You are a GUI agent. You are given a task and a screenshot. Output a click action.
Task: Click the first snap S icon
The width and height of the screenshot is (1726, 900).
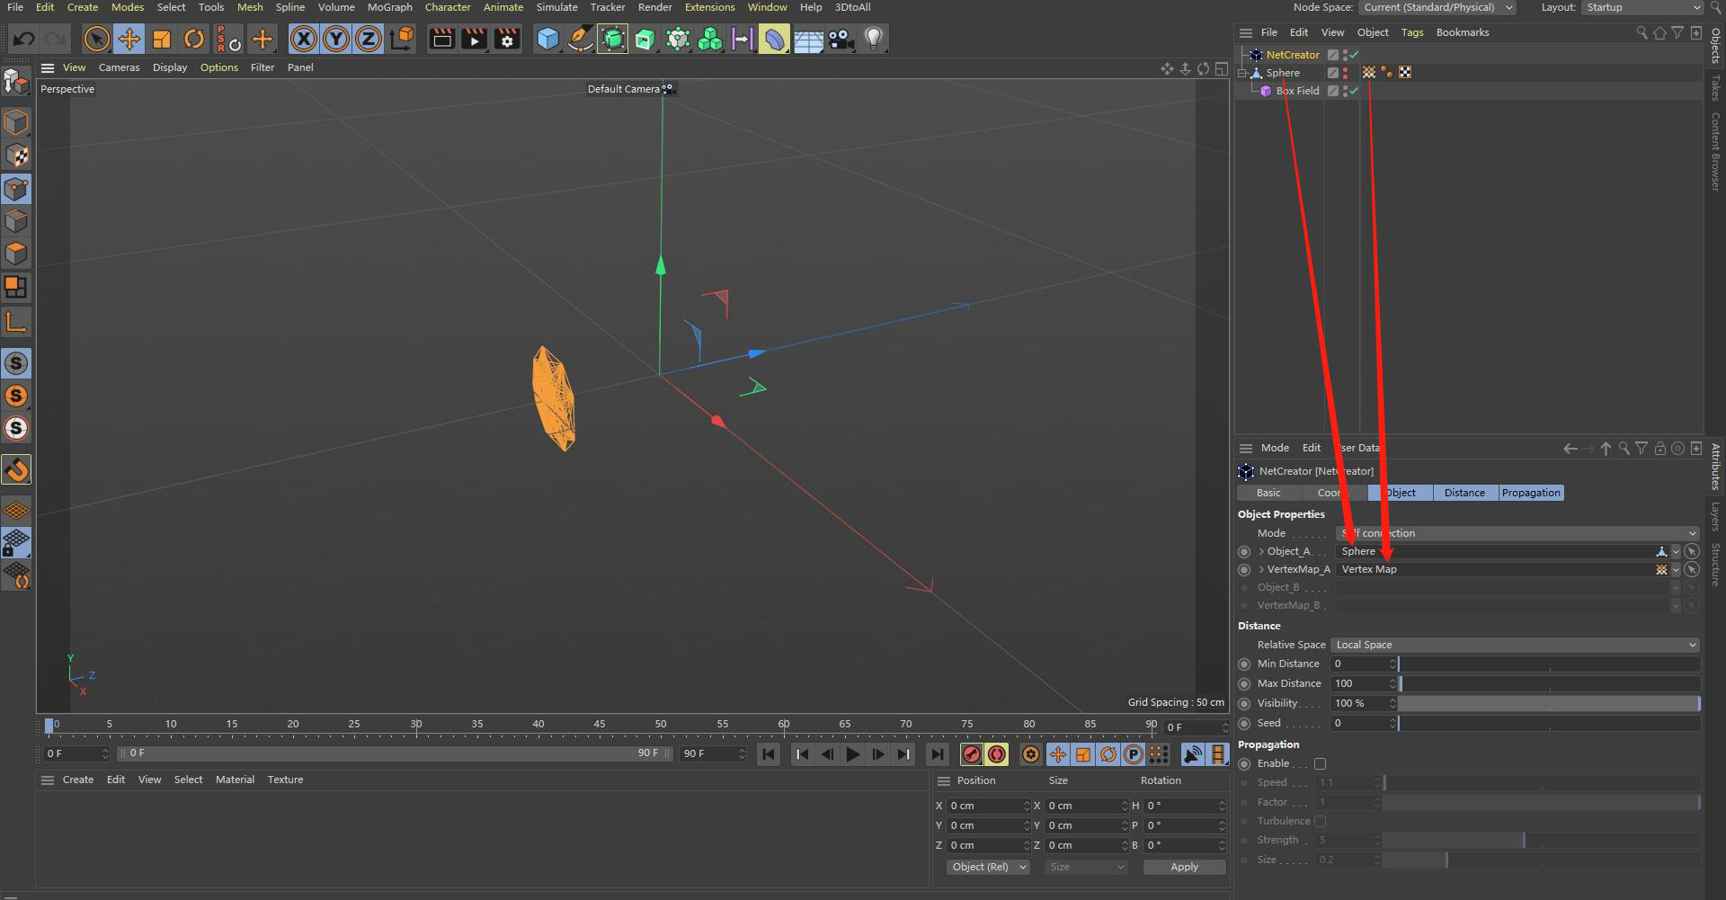[16, 363]
